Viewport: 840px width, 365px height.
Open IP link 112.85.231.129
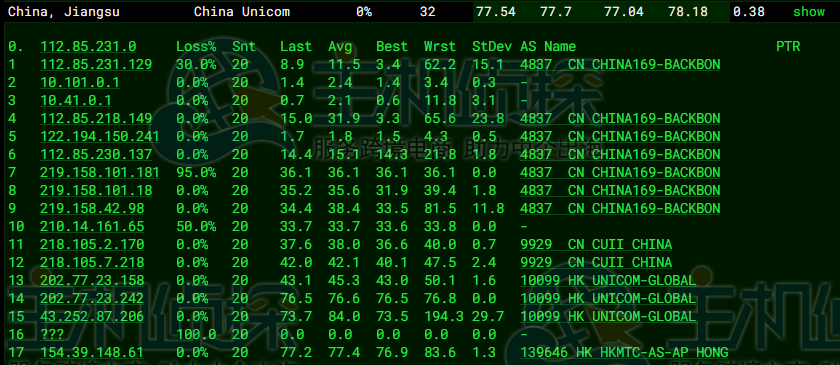(x=96, y=65)
